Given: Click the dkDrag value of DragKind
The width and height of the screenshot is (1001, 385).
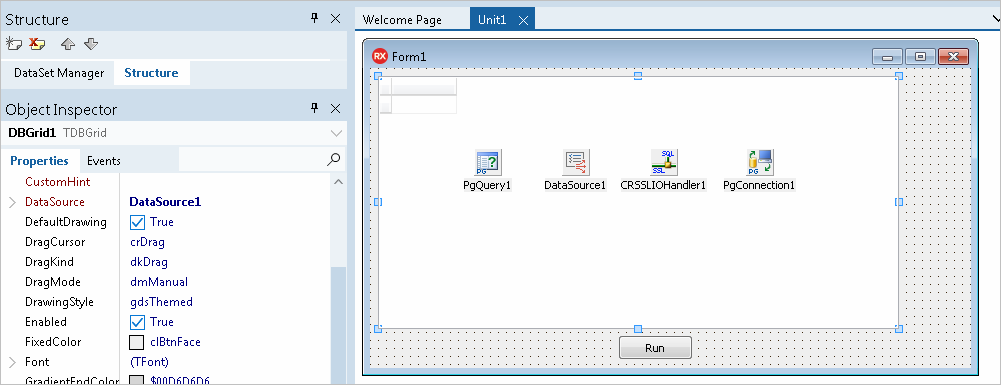Looking at the screenshot, I should coord(148,262).
